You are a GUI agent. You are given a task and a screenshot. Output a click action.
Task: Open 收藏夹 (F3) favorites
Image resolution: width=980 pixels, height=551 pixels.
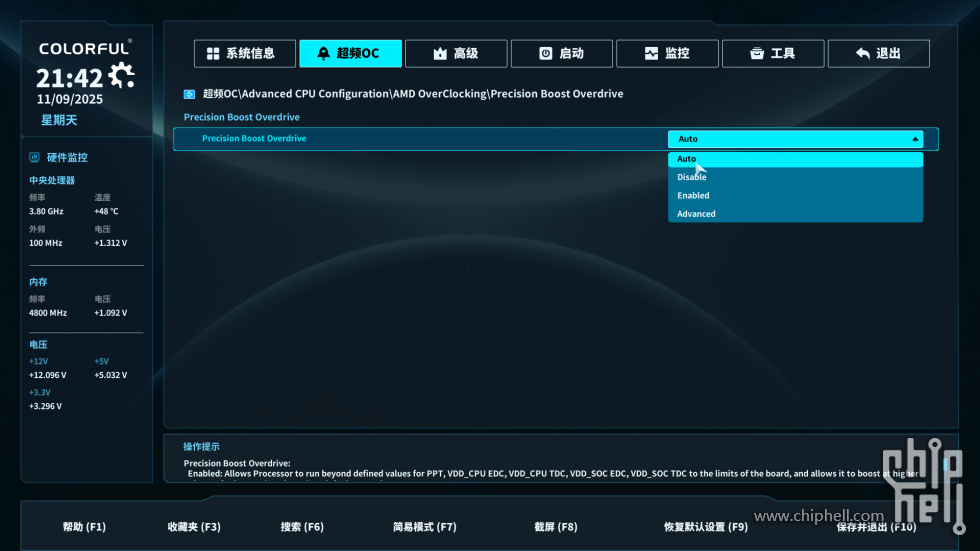pyautogui.click(x=194, y=527)
